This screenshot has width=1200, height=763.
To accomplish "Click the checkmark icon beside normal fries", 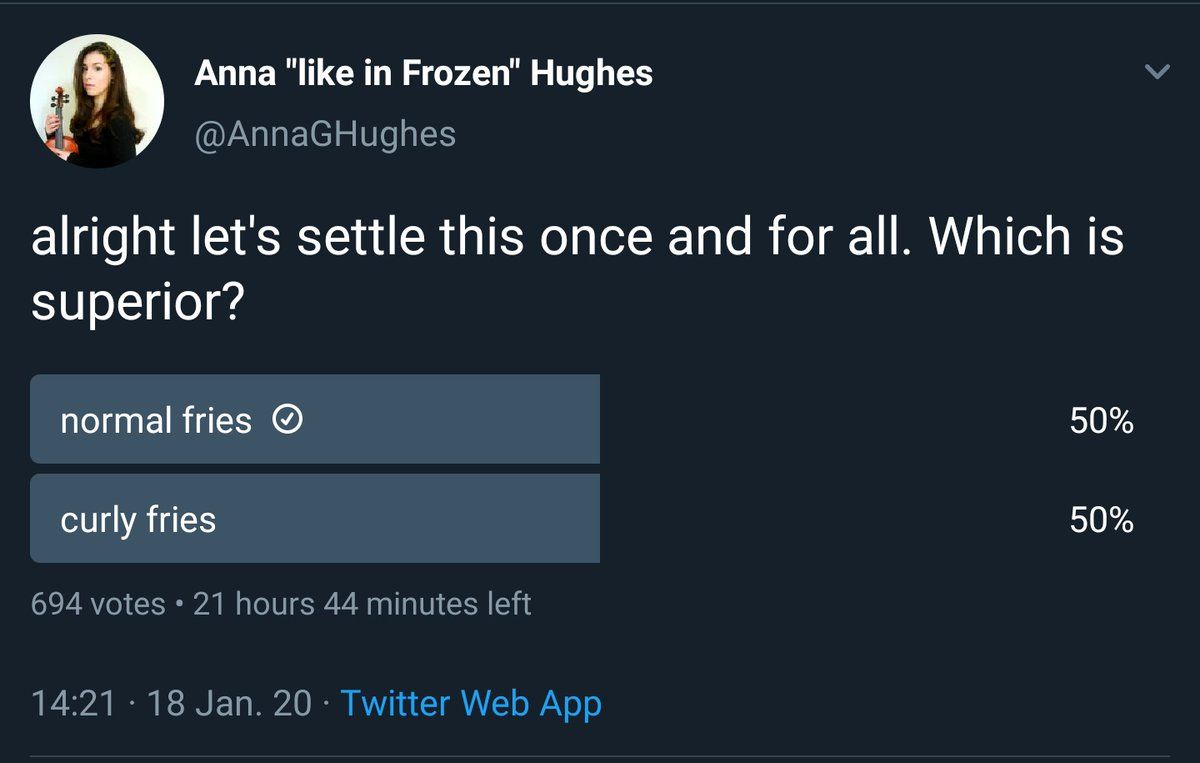I will (x=287, y=421).
